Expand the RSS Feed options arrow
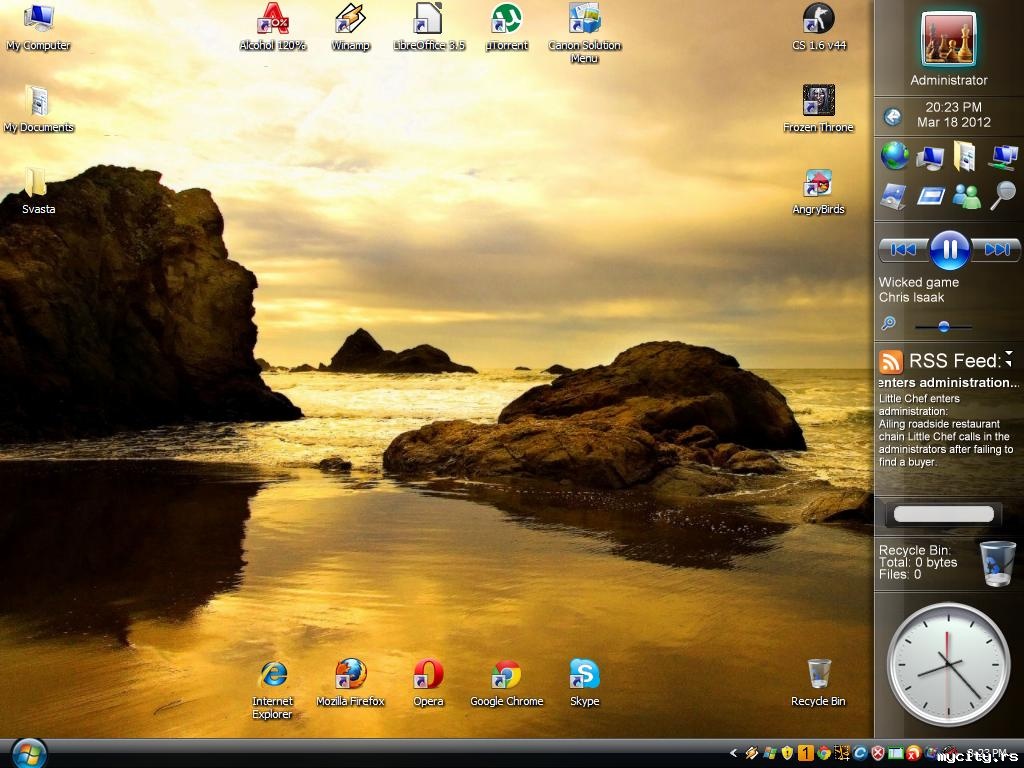This screenshot has width=1024, height=768. click(x=1010, y=356)
